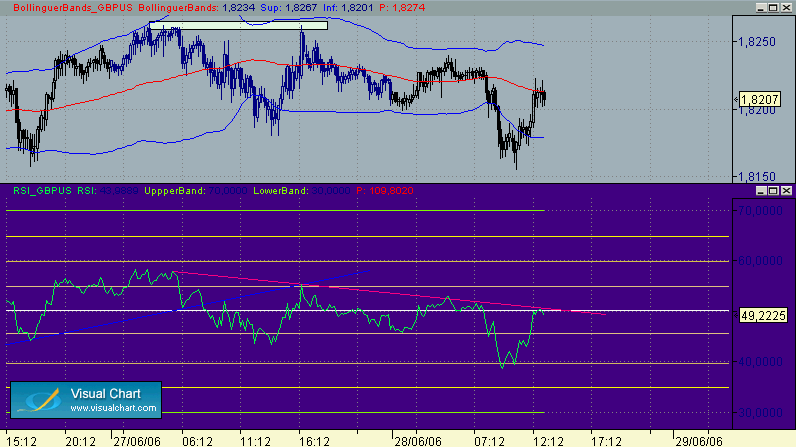Click the BollinguerBands_GBPUS title label

[73, 8]
